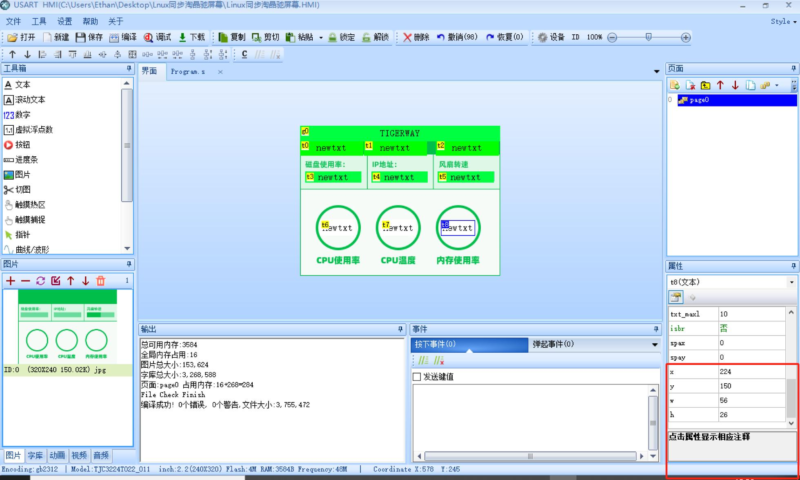800x480 pixels.
Task: Click the 保存 (Save) toolbar button
Action: (89, 37)
